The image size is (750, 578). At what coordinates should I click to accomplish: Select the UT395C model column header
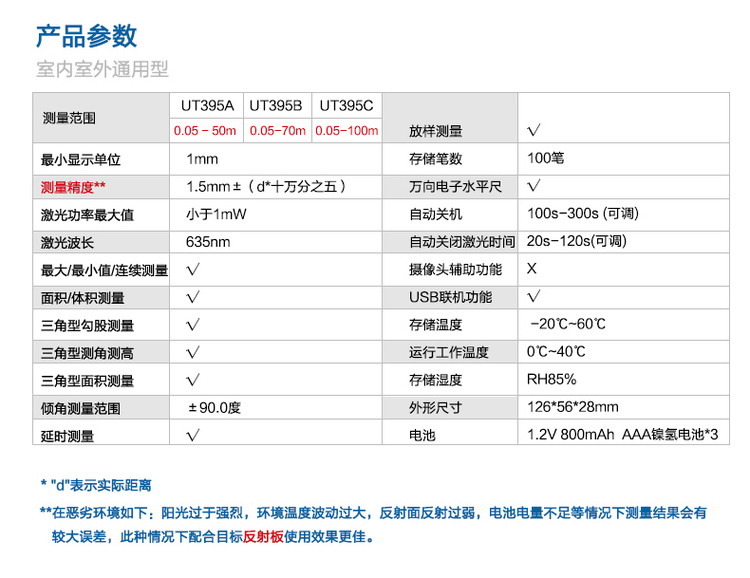[x=346, y=104]
